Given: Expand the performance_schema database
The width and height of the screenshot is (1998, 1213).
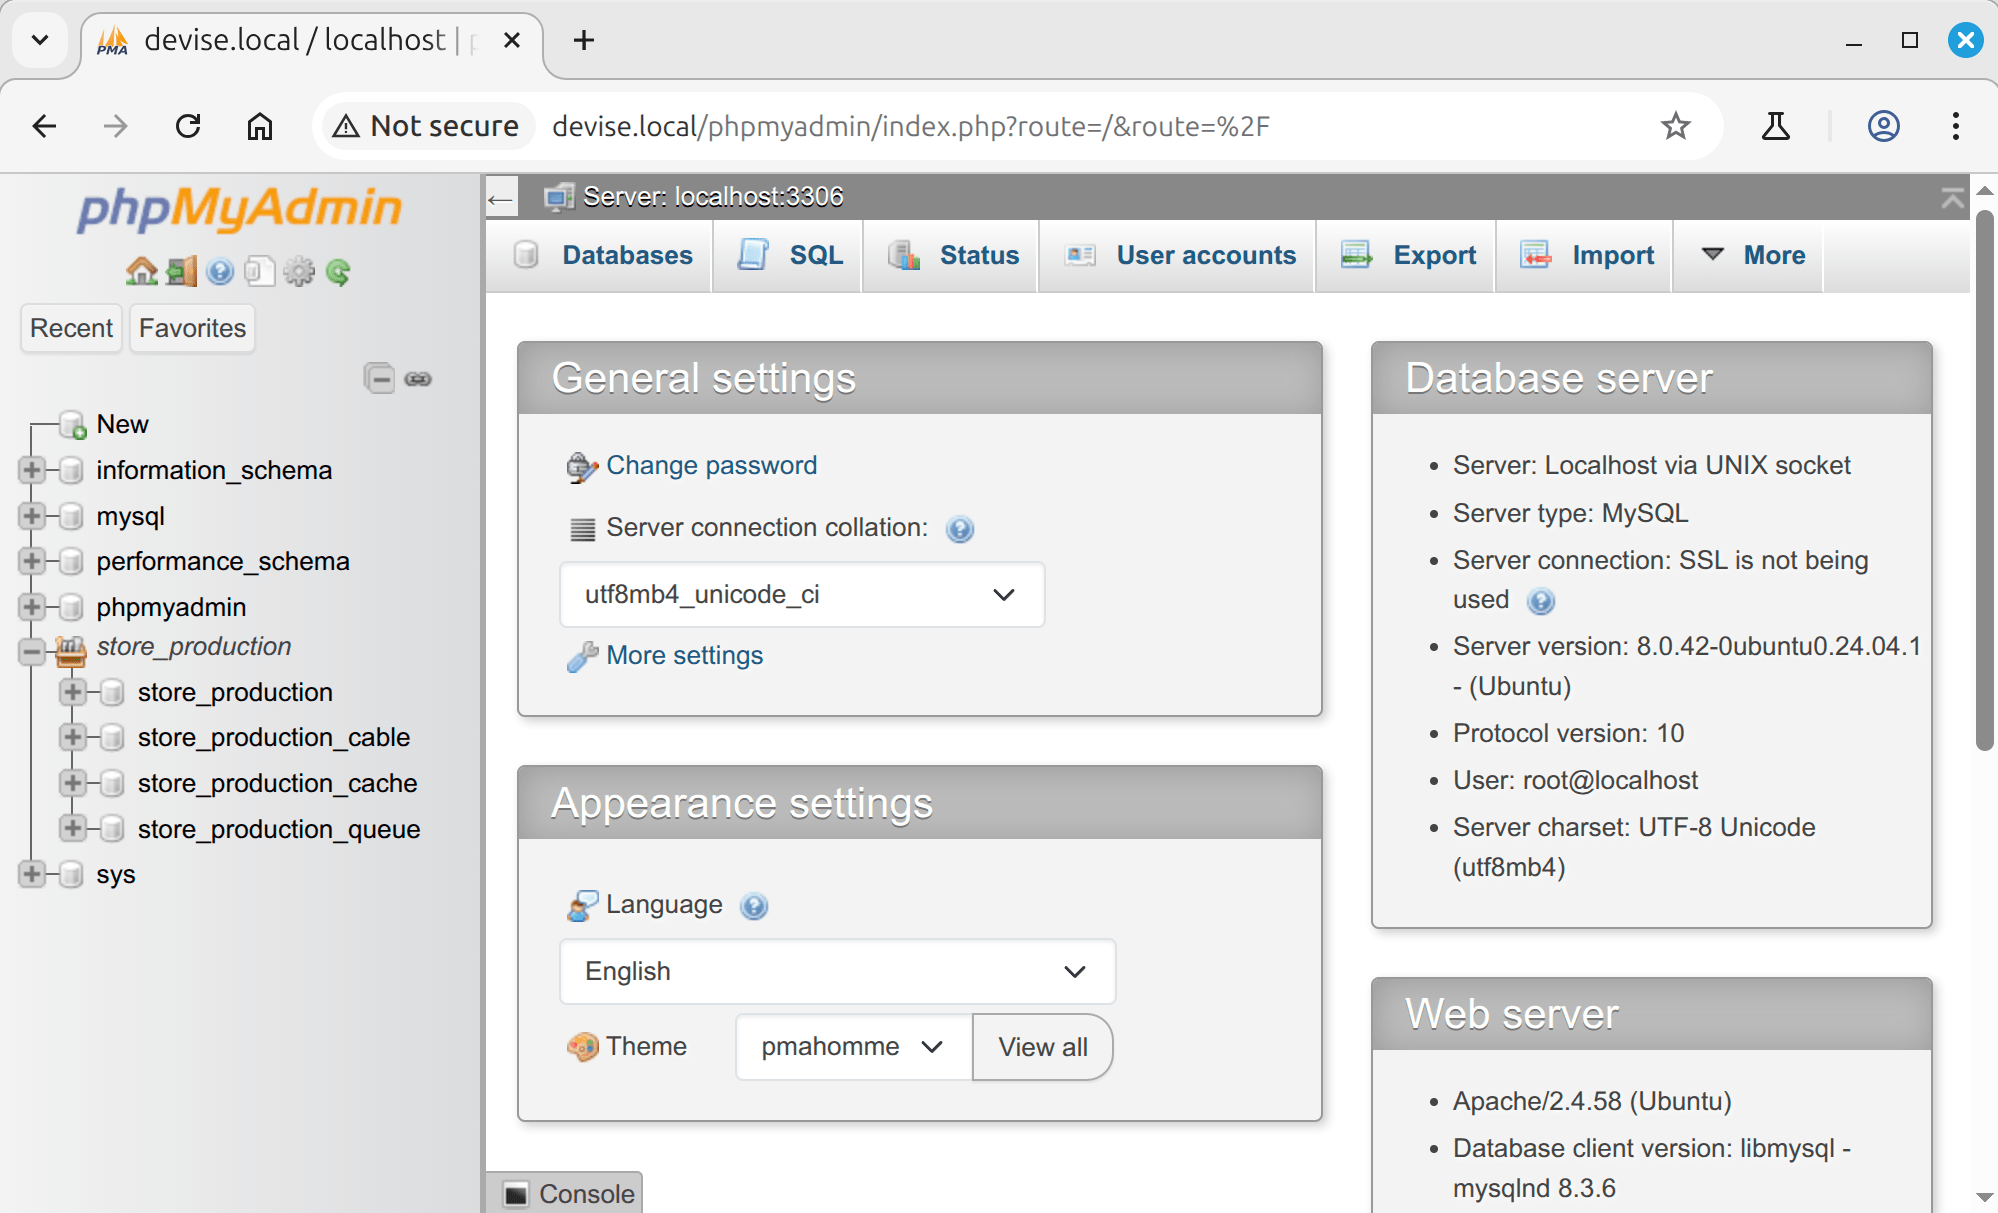Looking at the screenshot, I should (x=32, y=561).
